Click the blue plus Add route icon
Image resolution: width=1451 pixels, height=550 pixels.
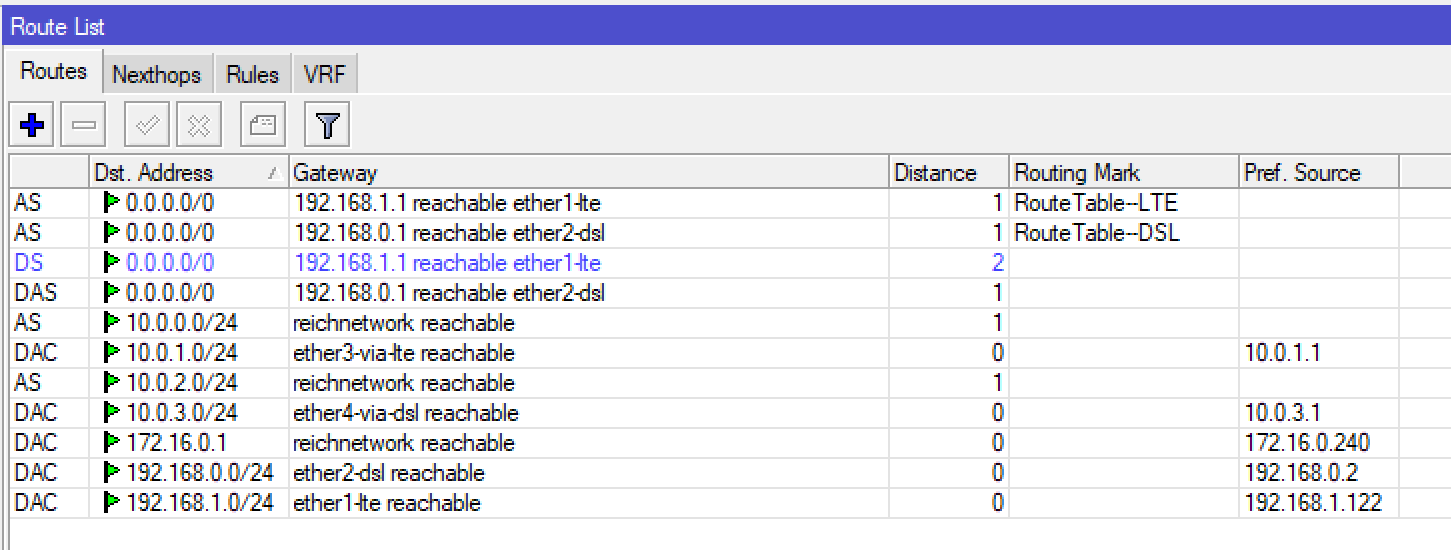[x=32, y=126]
